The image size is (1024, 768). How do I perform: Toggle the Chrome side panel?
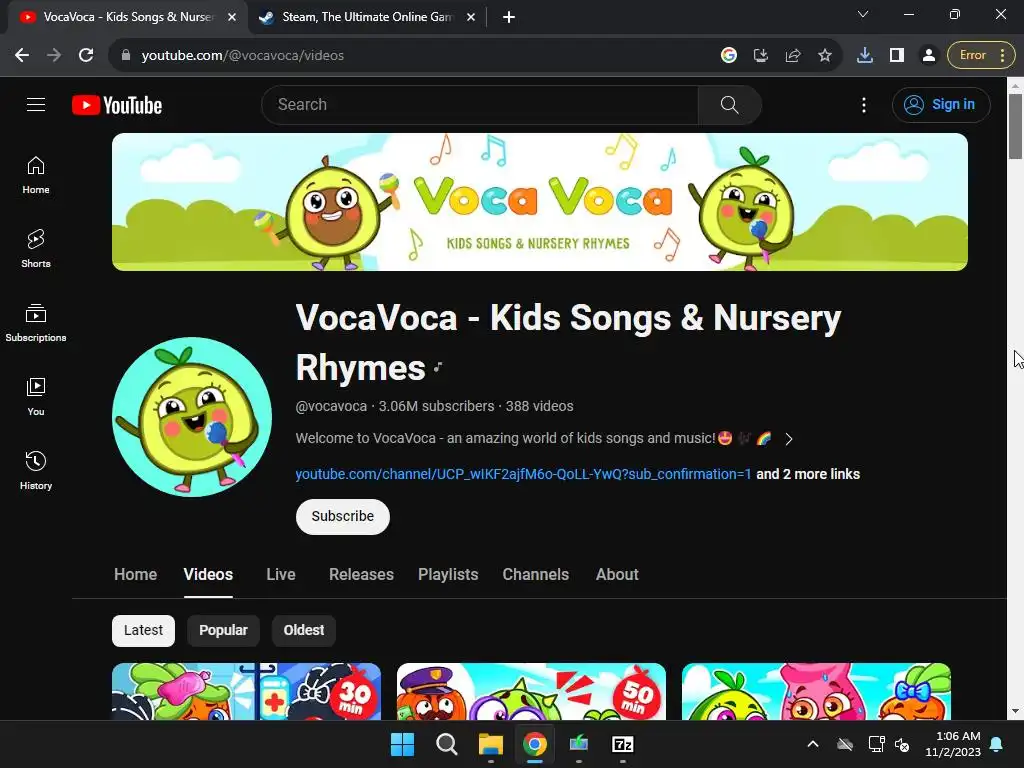pos(897,56)
